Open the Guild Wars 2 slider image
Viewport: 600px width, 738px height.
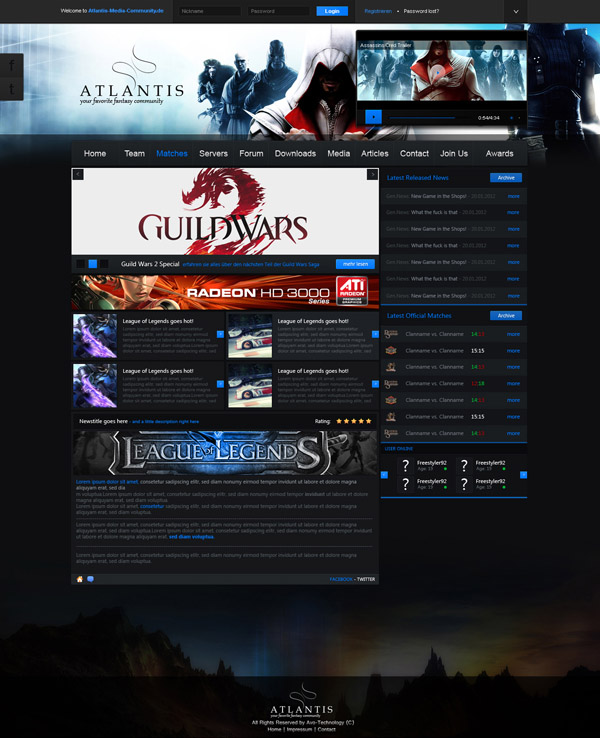tap(225, 211)
